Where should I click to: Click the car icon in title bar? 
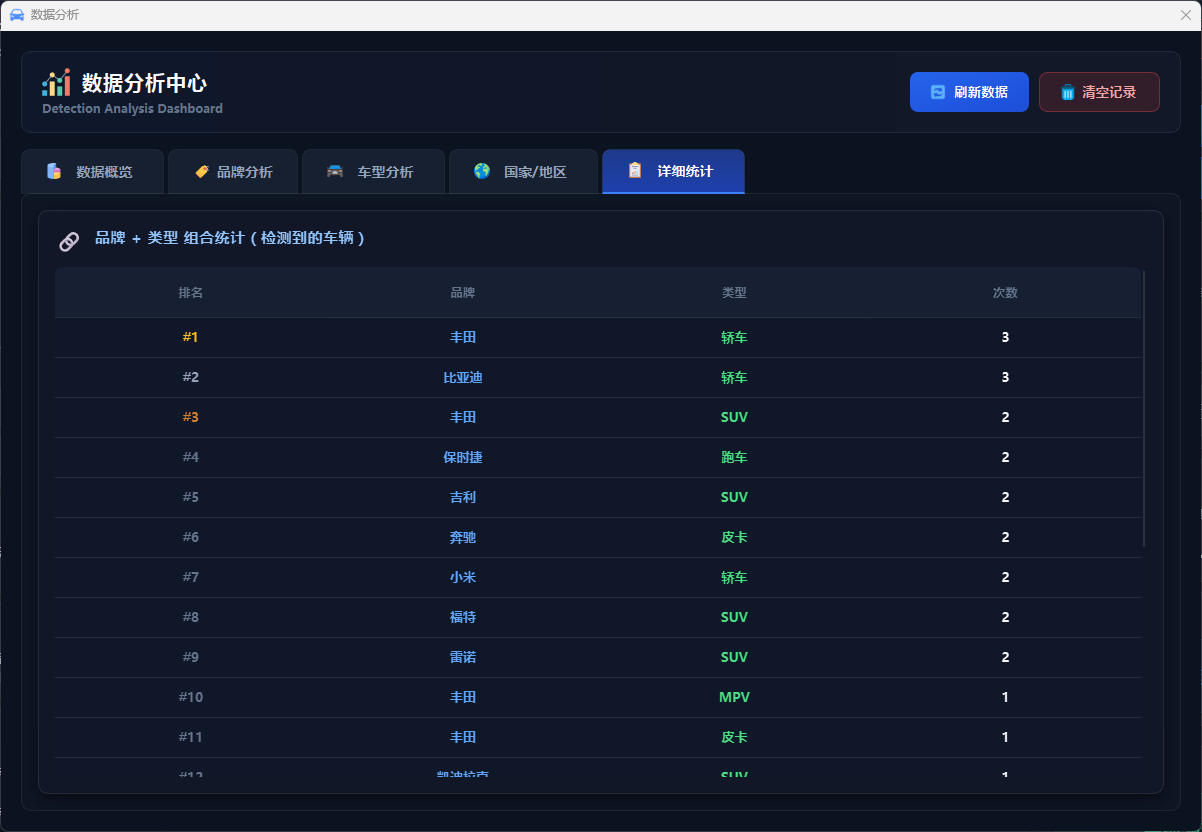coord(16,15)
